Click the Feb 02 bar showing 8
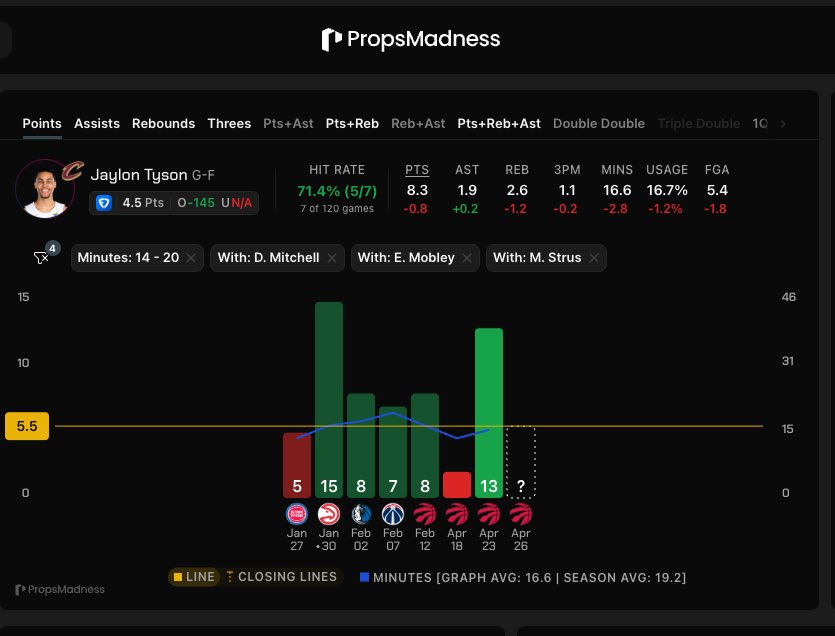The height and width of the screenshot is (636, 835). point(361,446)
